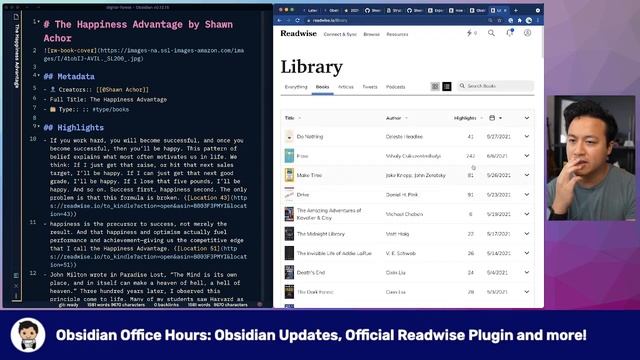Open The Invisible Life of Addie LaRue
640x360 pixels.
pyautogui.click(x=334, y=253)
